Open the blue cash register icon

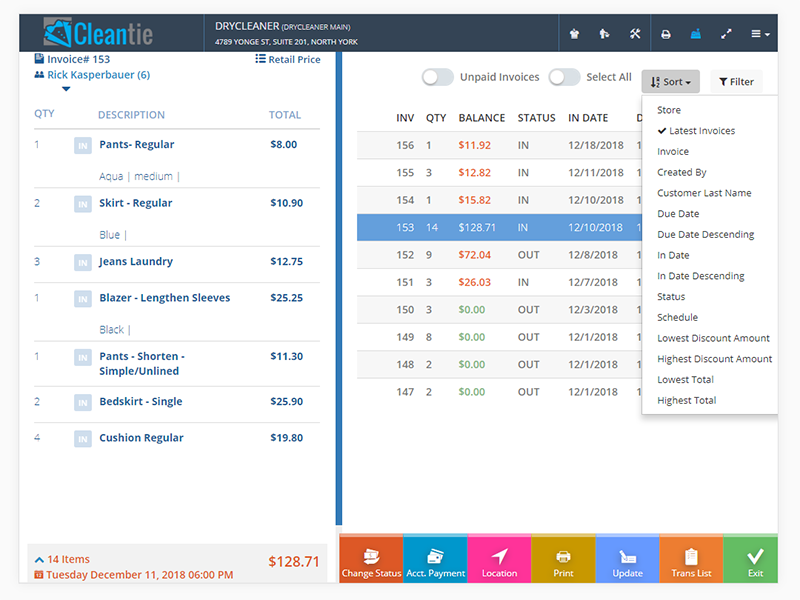point(695,34)
